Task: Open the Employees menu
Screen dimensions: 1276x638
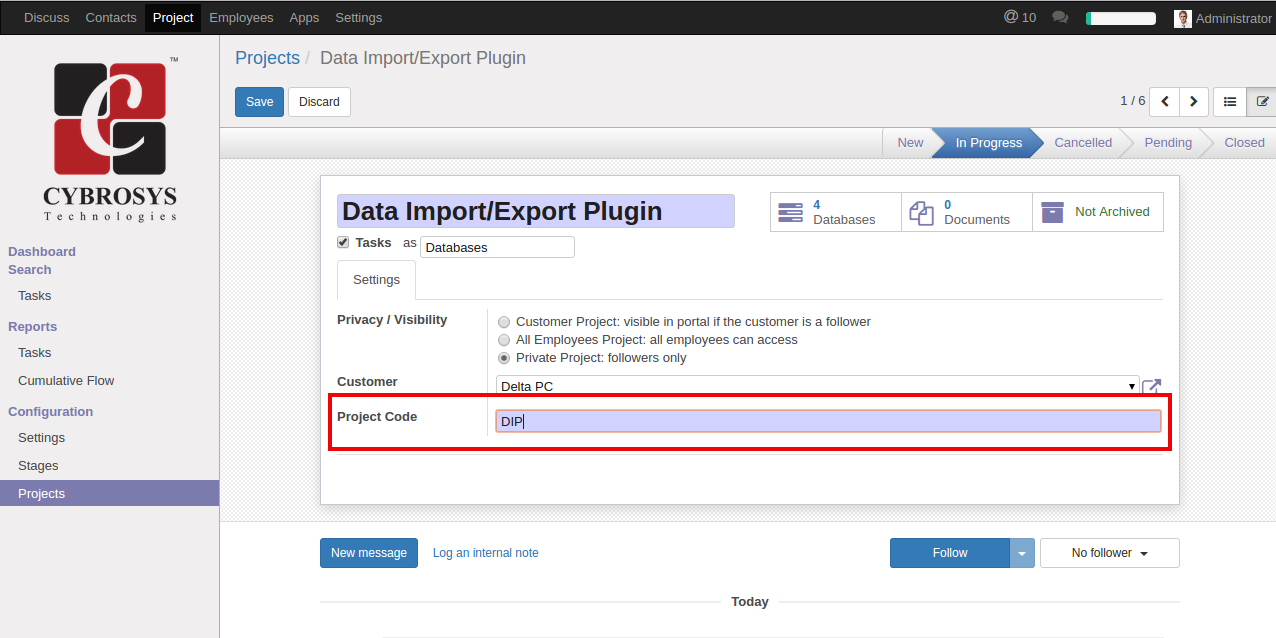Action: [x=241, y=18]
